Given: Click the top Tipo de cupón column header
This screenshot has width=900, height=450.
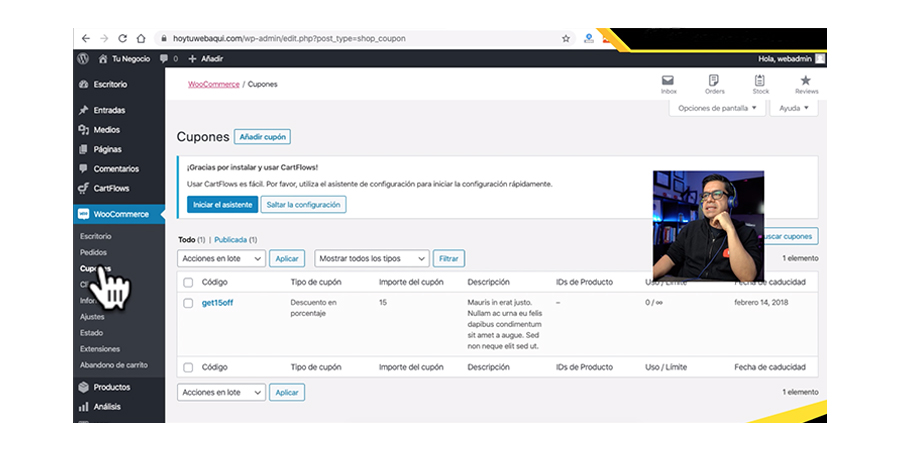Looking at the screenshot, I should pyautogui.click(x=316, y=282).
